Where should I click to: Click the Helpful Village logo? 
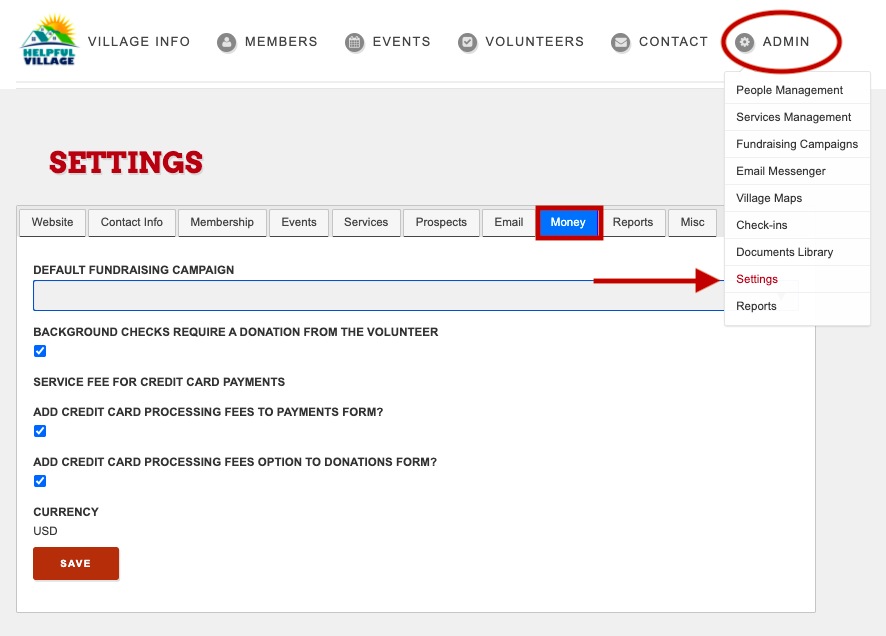coord(49,40)
